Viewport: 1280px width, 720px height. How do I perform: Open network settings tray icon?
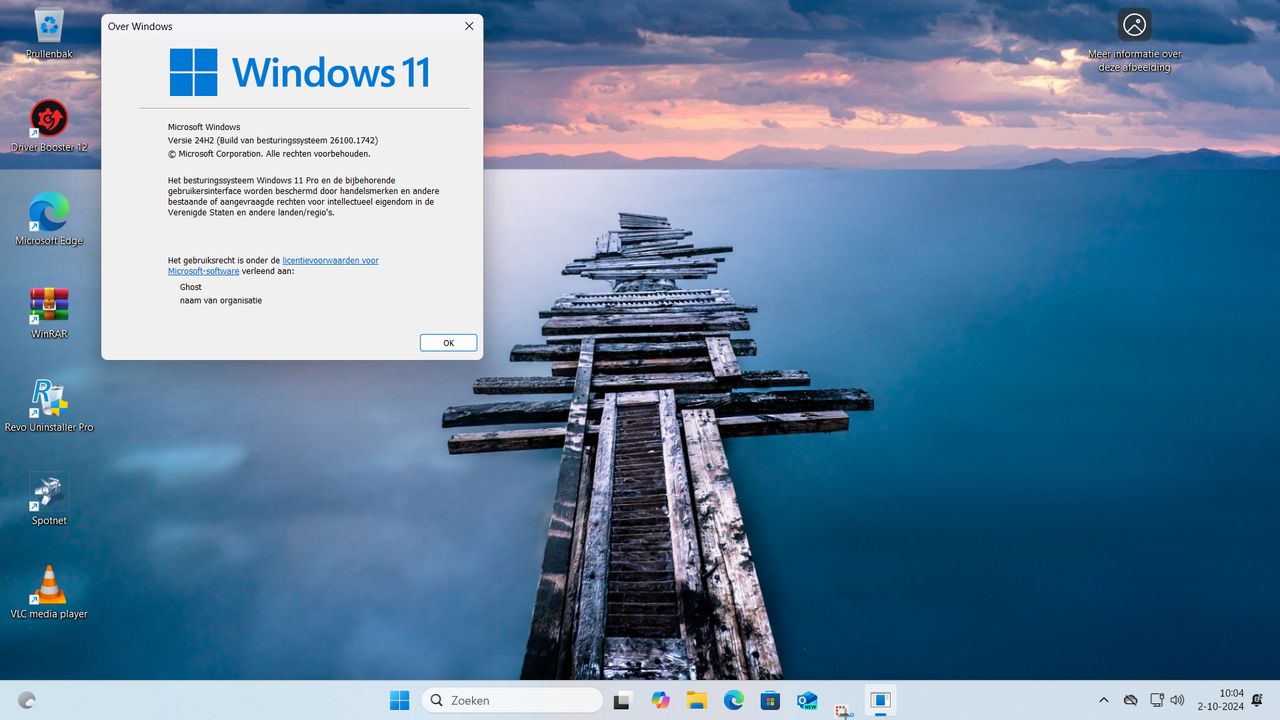tap(1157, 700)
